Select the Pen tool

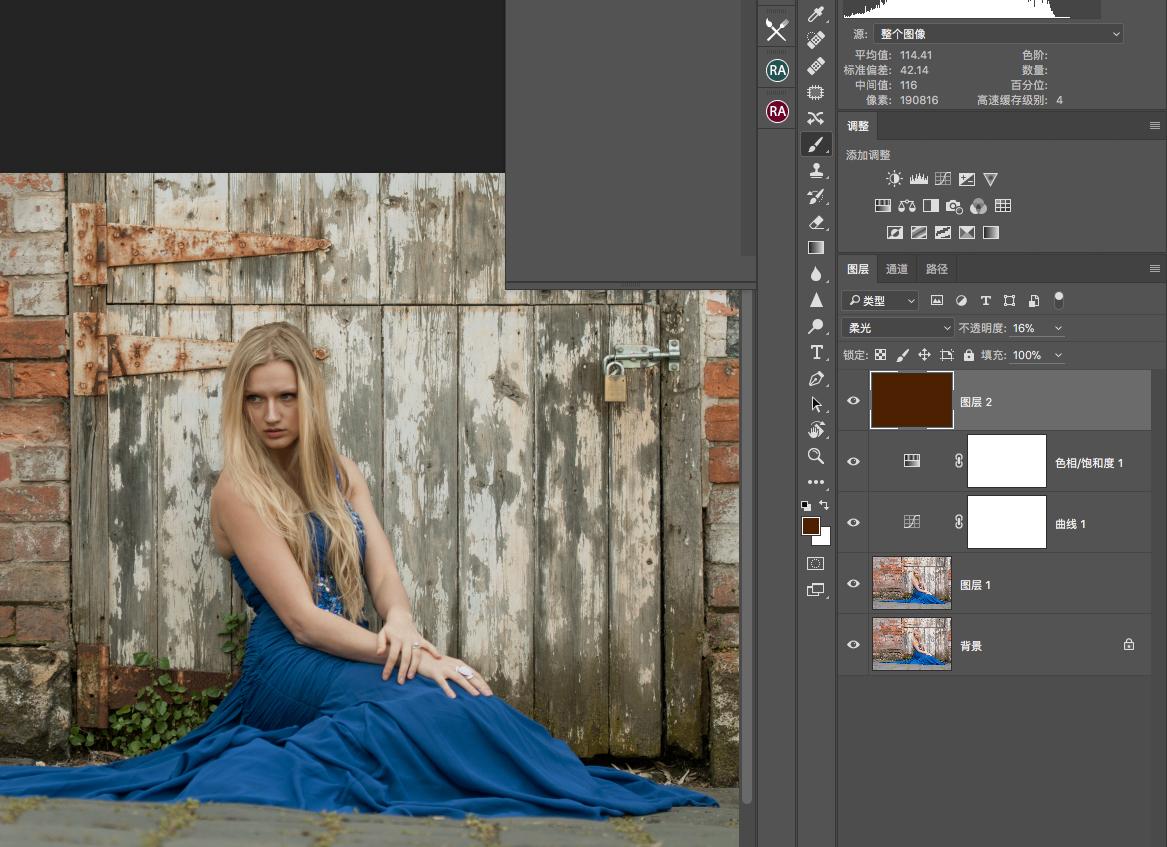(816, 378)
